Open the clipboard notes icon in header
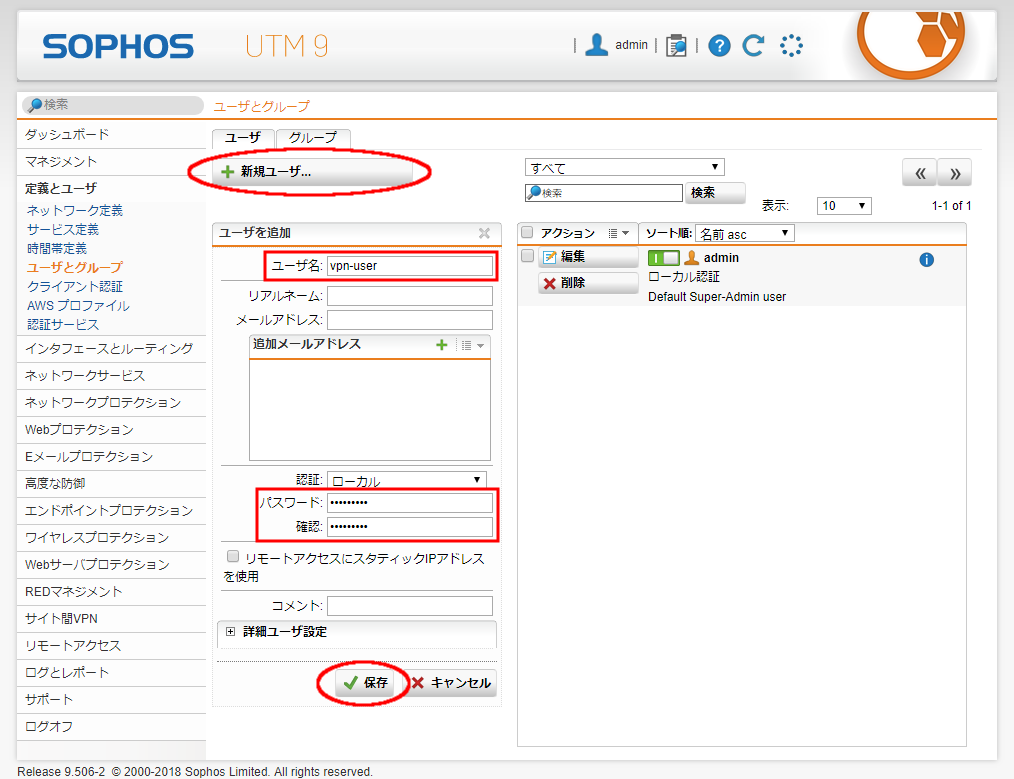 tap(676, 45)
